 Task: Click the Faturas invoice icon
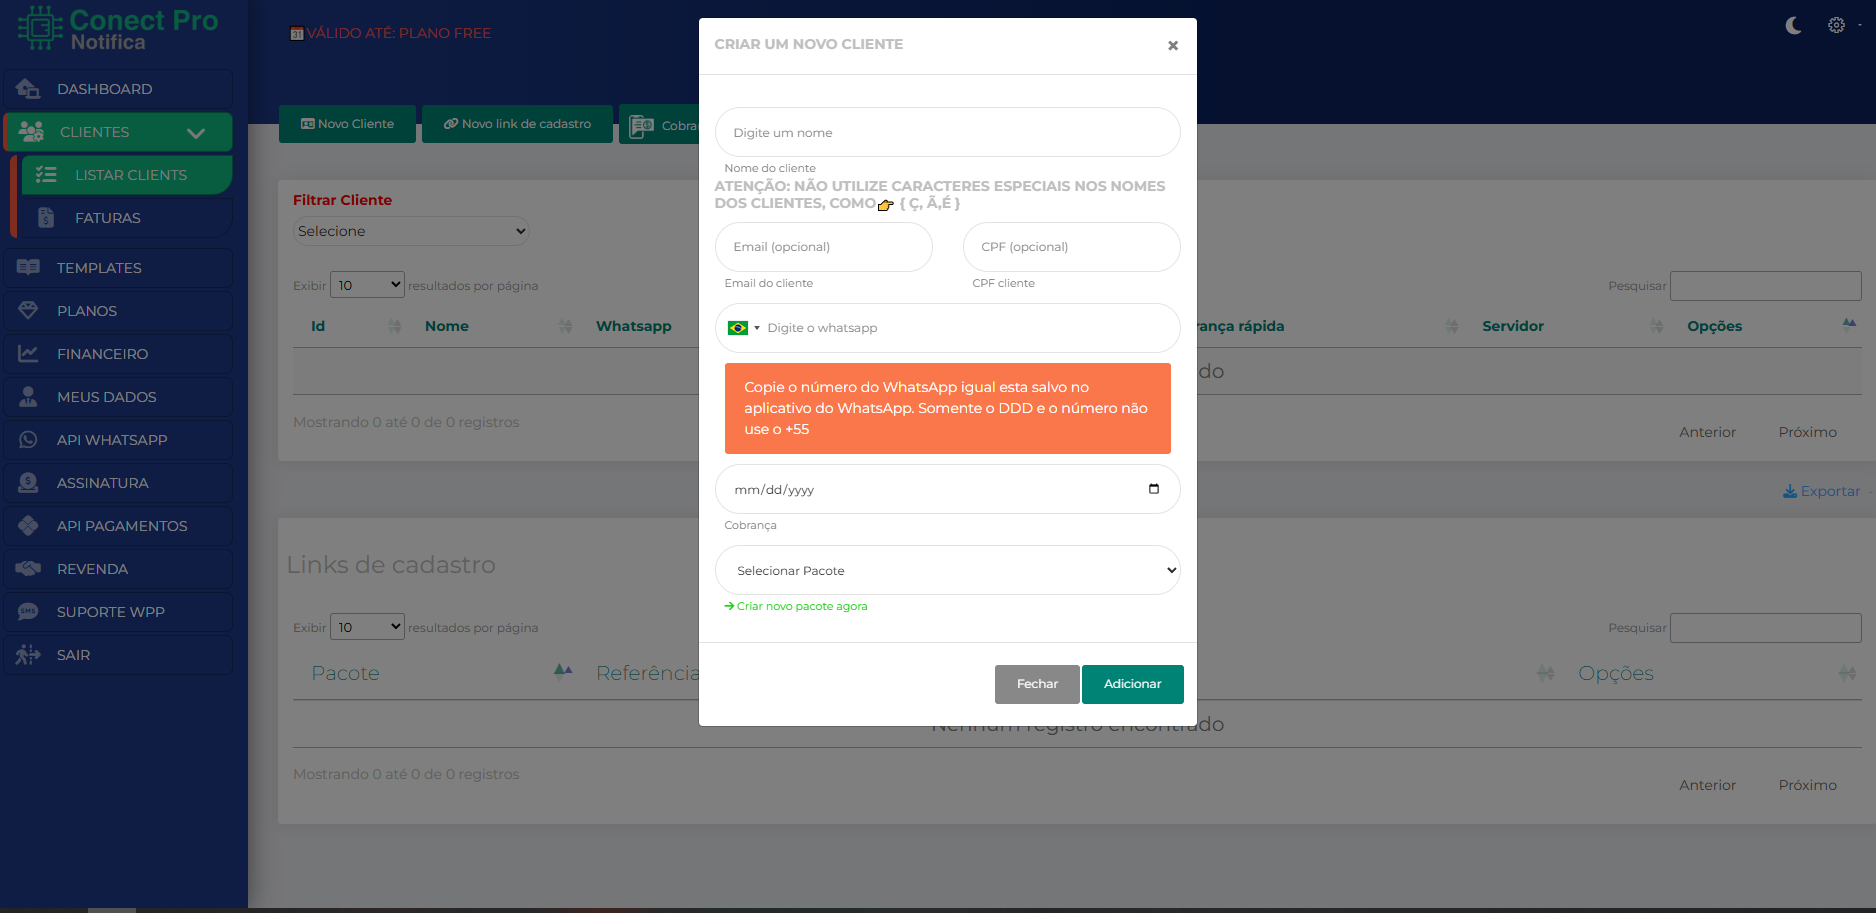pyautogui.click(x=46, y=218)
